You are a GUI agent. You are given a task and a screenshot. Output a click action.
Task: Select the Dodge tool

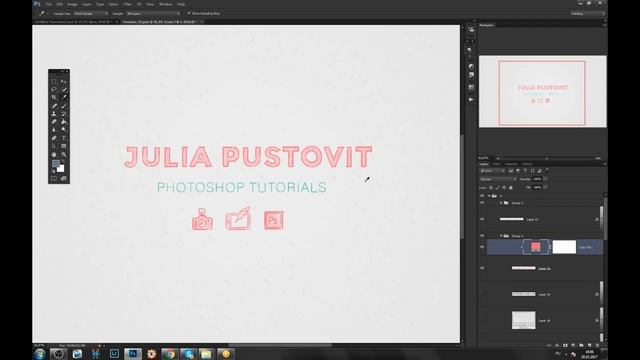click(x=64, y=130)
